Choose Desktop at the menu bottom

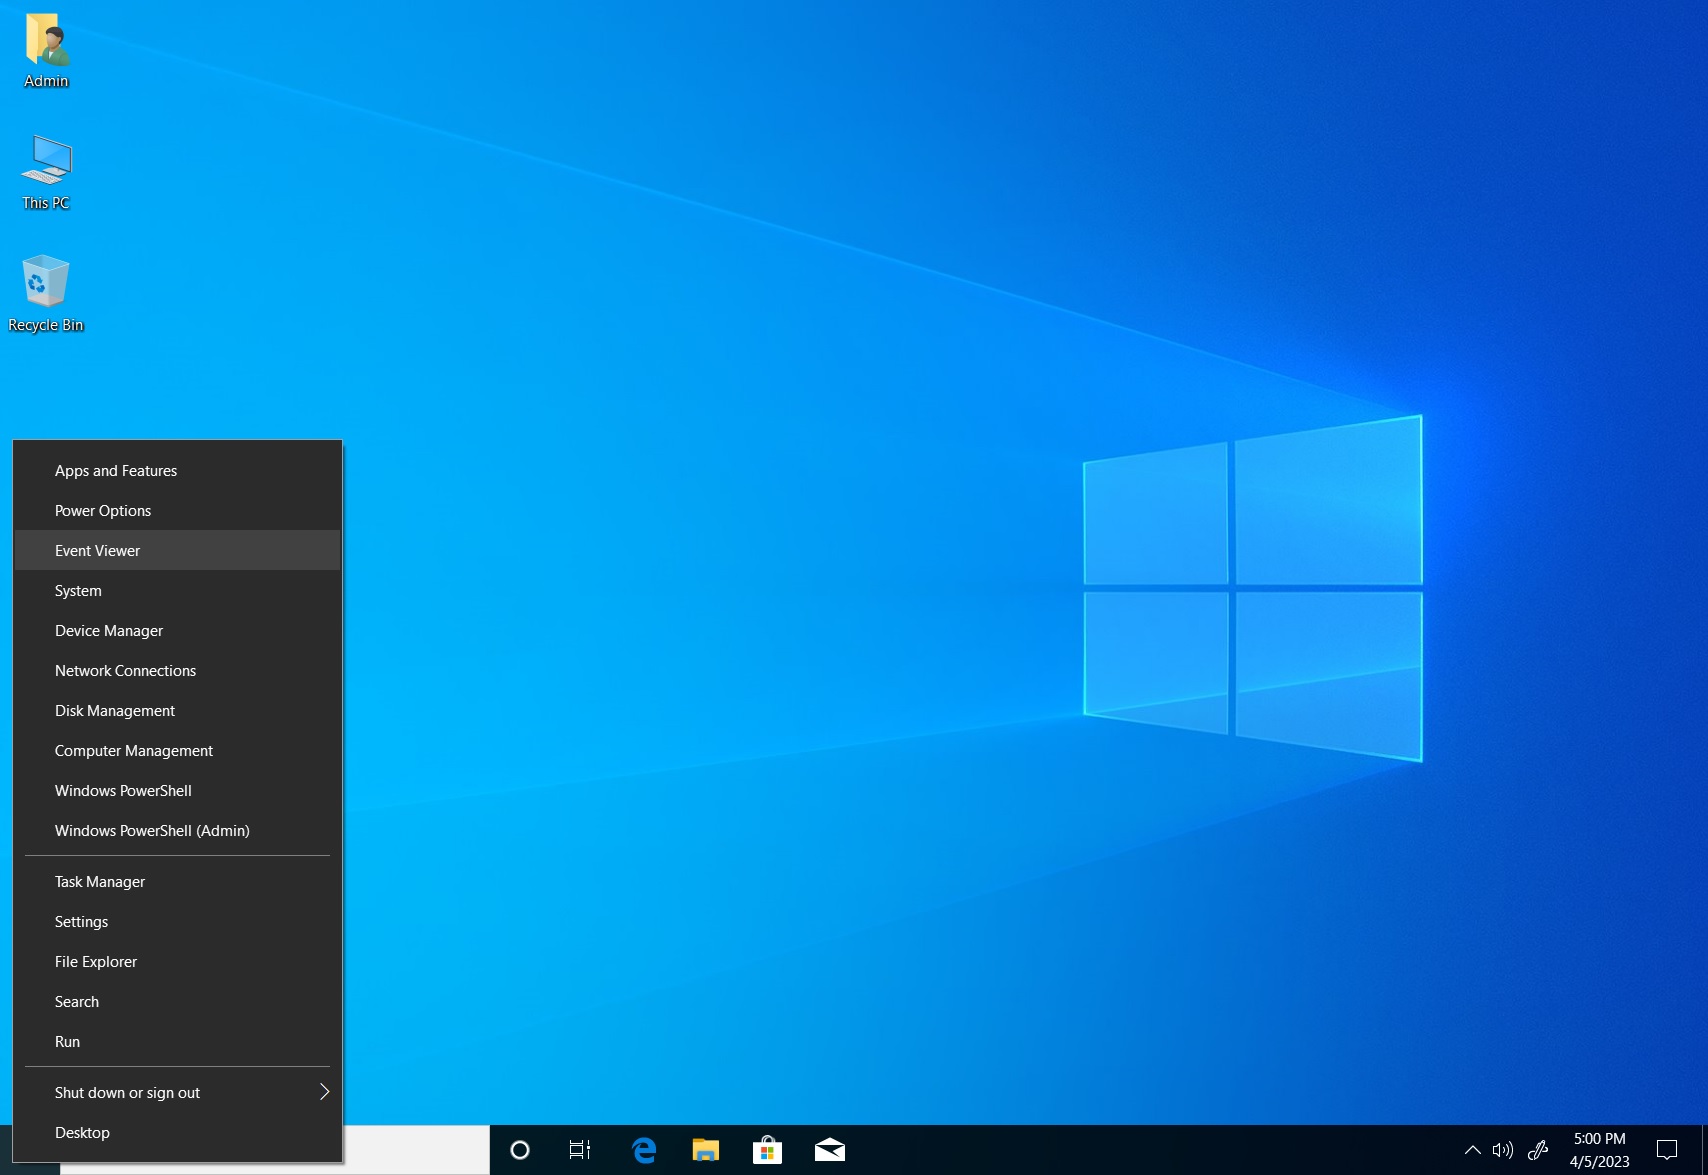pos(178,1132)
